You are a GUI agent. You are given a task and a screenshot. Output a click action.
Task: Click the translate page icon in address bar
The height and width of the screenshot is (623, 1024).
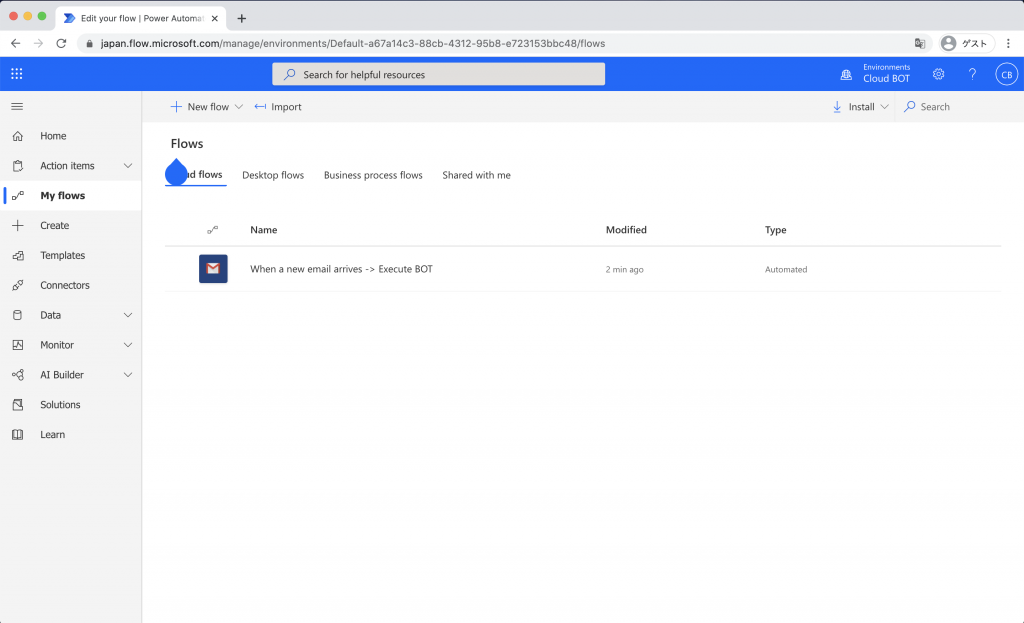(920, 43)
